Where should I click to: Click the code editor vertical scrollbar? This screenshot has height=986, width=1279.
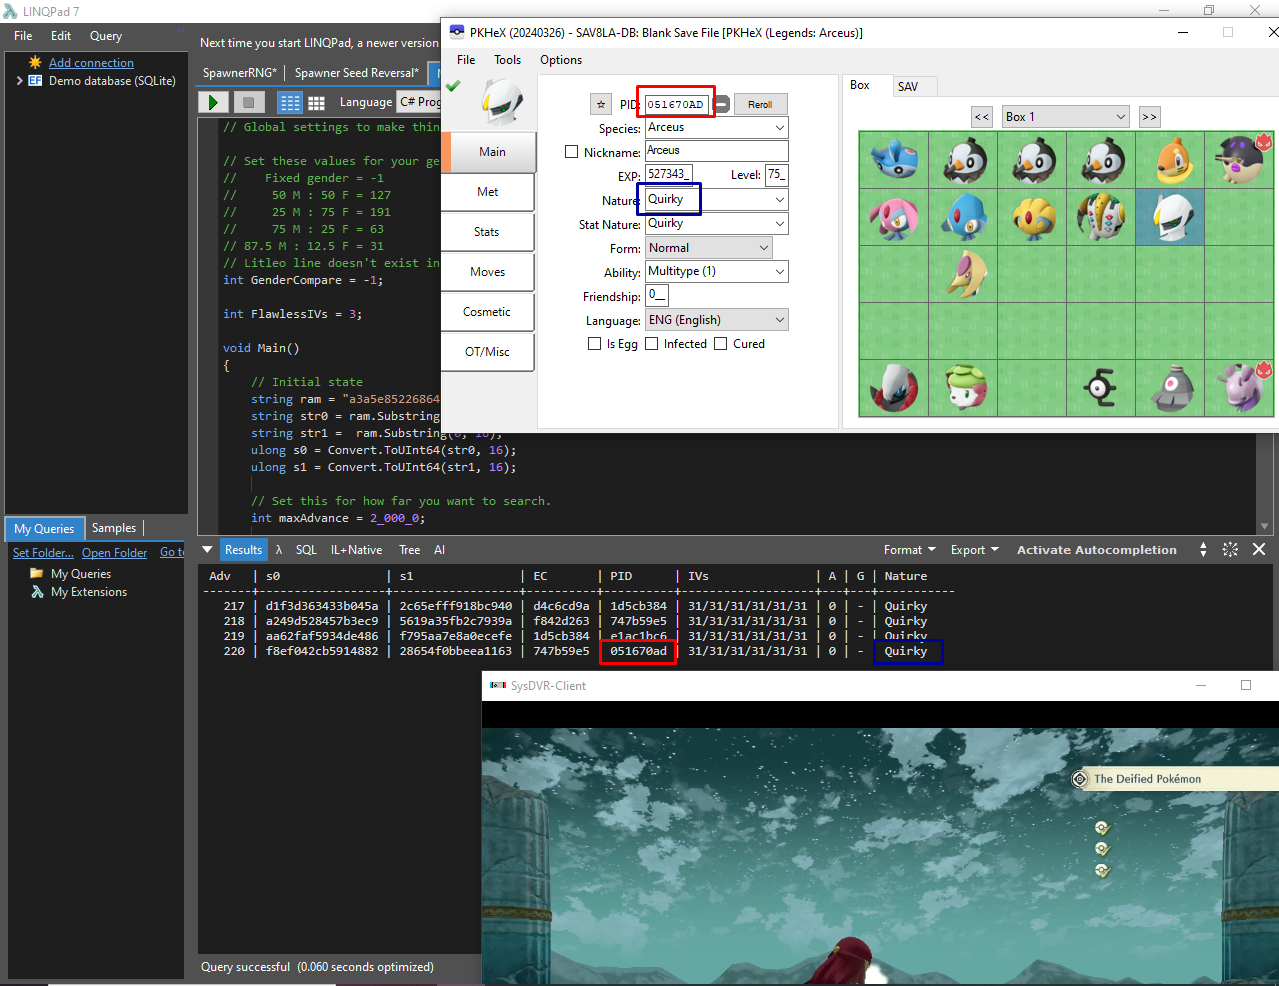(1265, 483)
